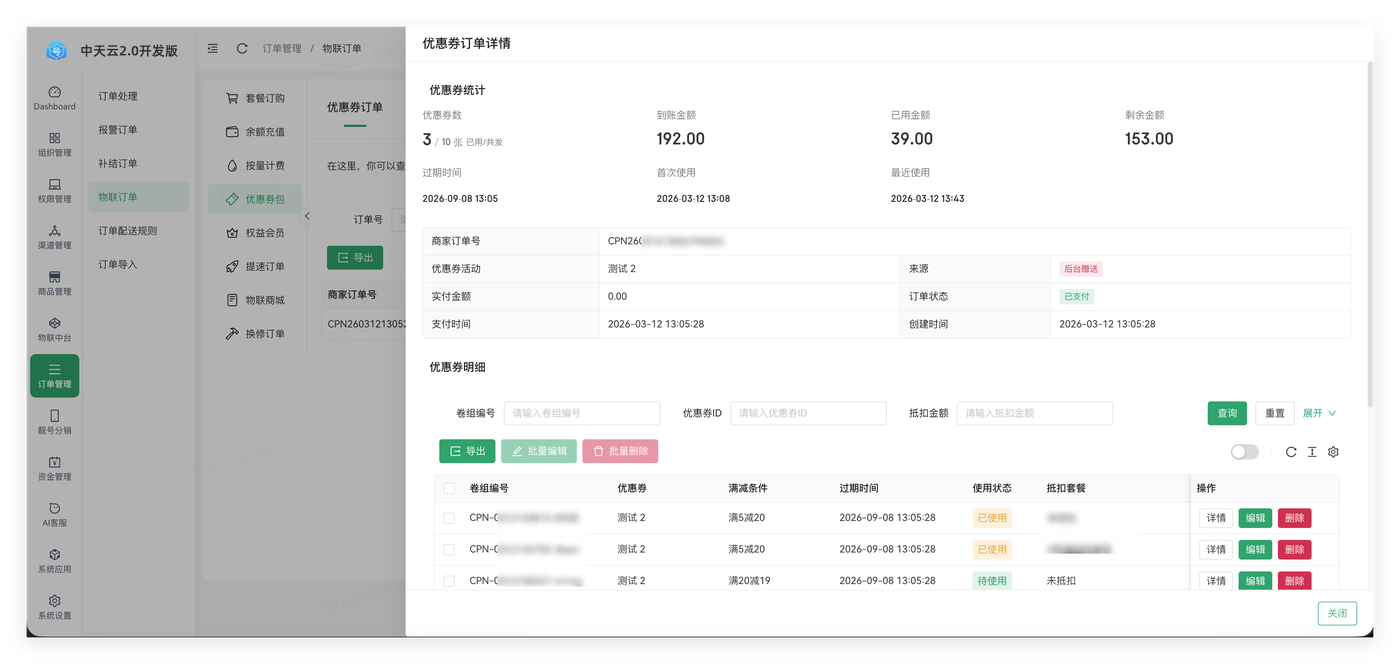Viewport: 1400px width, 664px height.
Task: Click the 中天云 logo icon
Action: [x=56, y=50]
